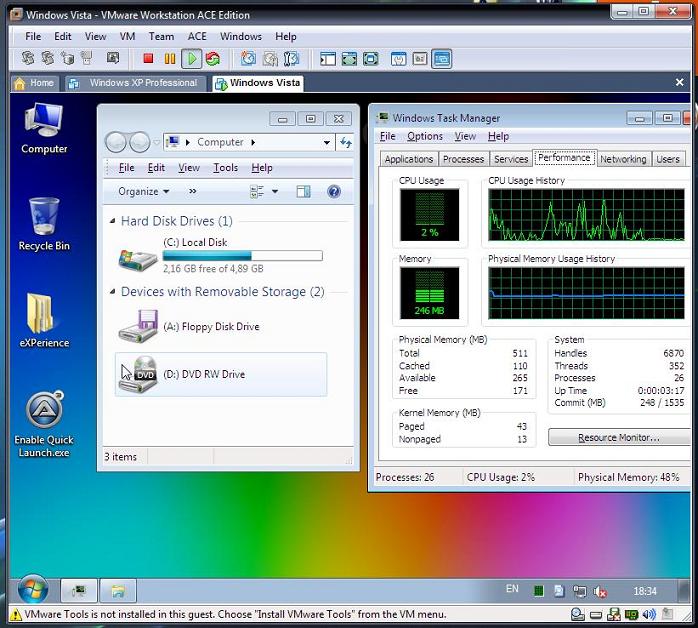Click the highlighted console view toolbar icon

[x=442, y=59]
